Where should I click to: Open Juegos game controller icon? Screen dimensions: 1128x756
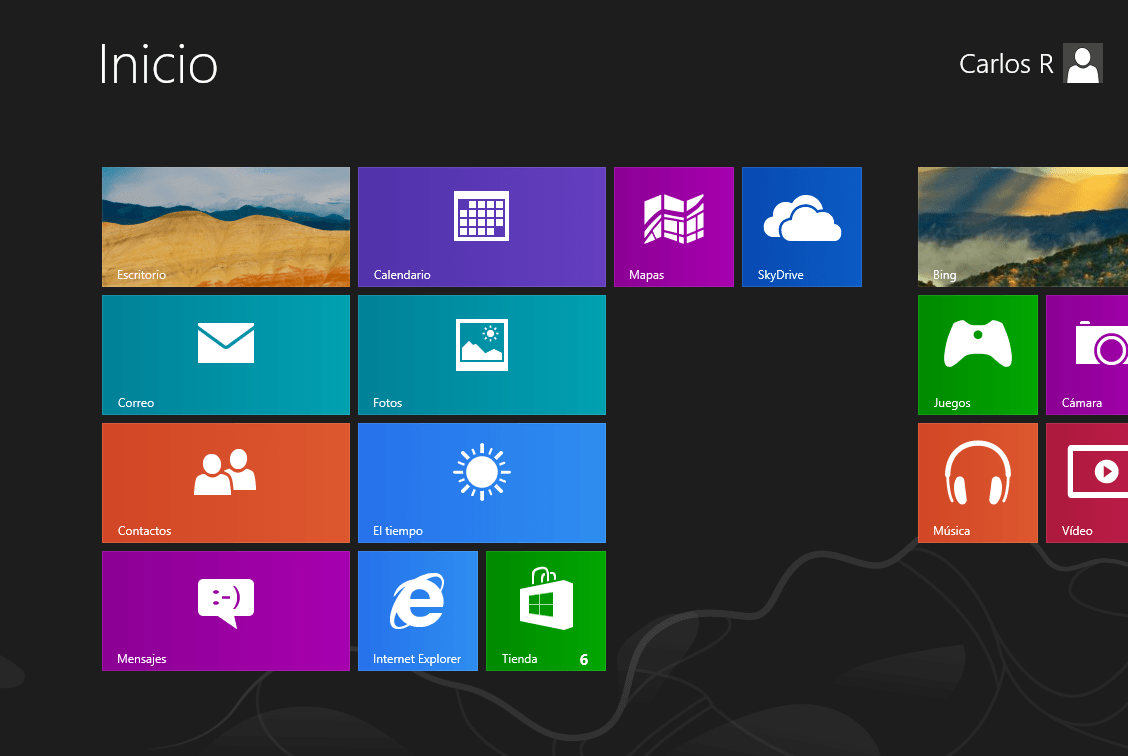978,343
